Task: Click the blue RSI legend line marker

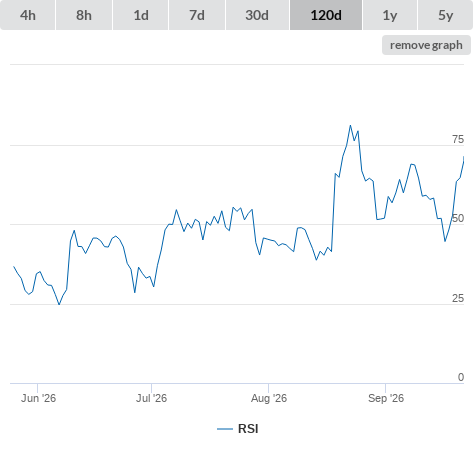Action: (225, 429)
